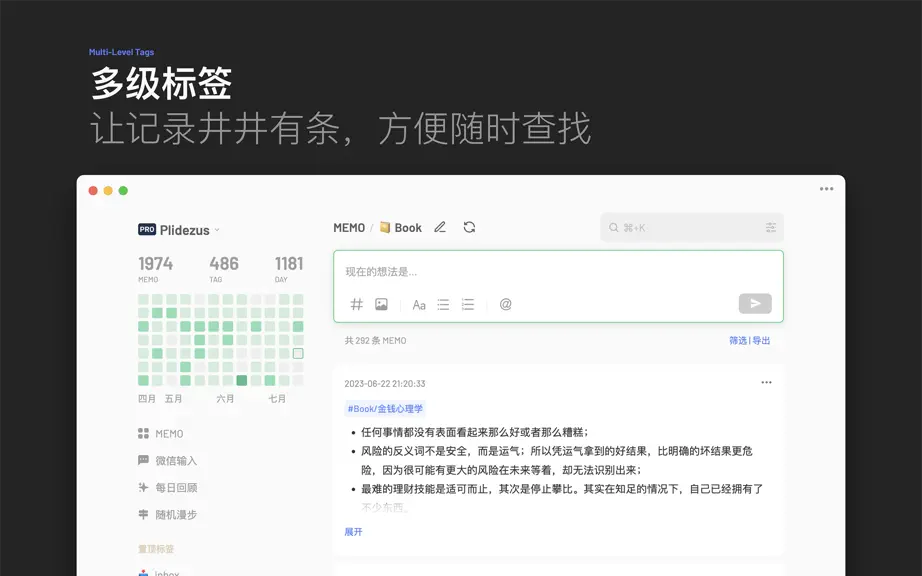Screen dimensions: 922x576
Task: Open the Aa text formatting options
Action: pyautogui.click(x=419, y=304)
